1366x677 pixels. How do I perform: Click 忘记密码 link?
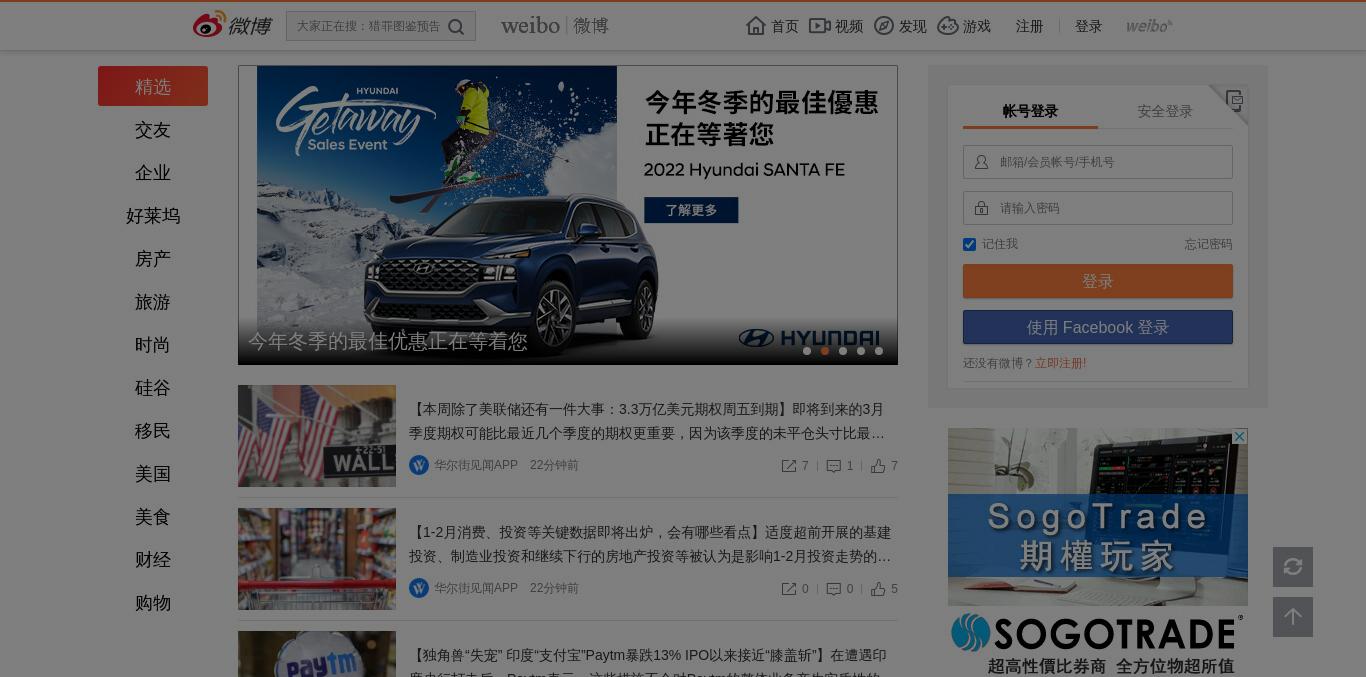[x=1208, y=244]
